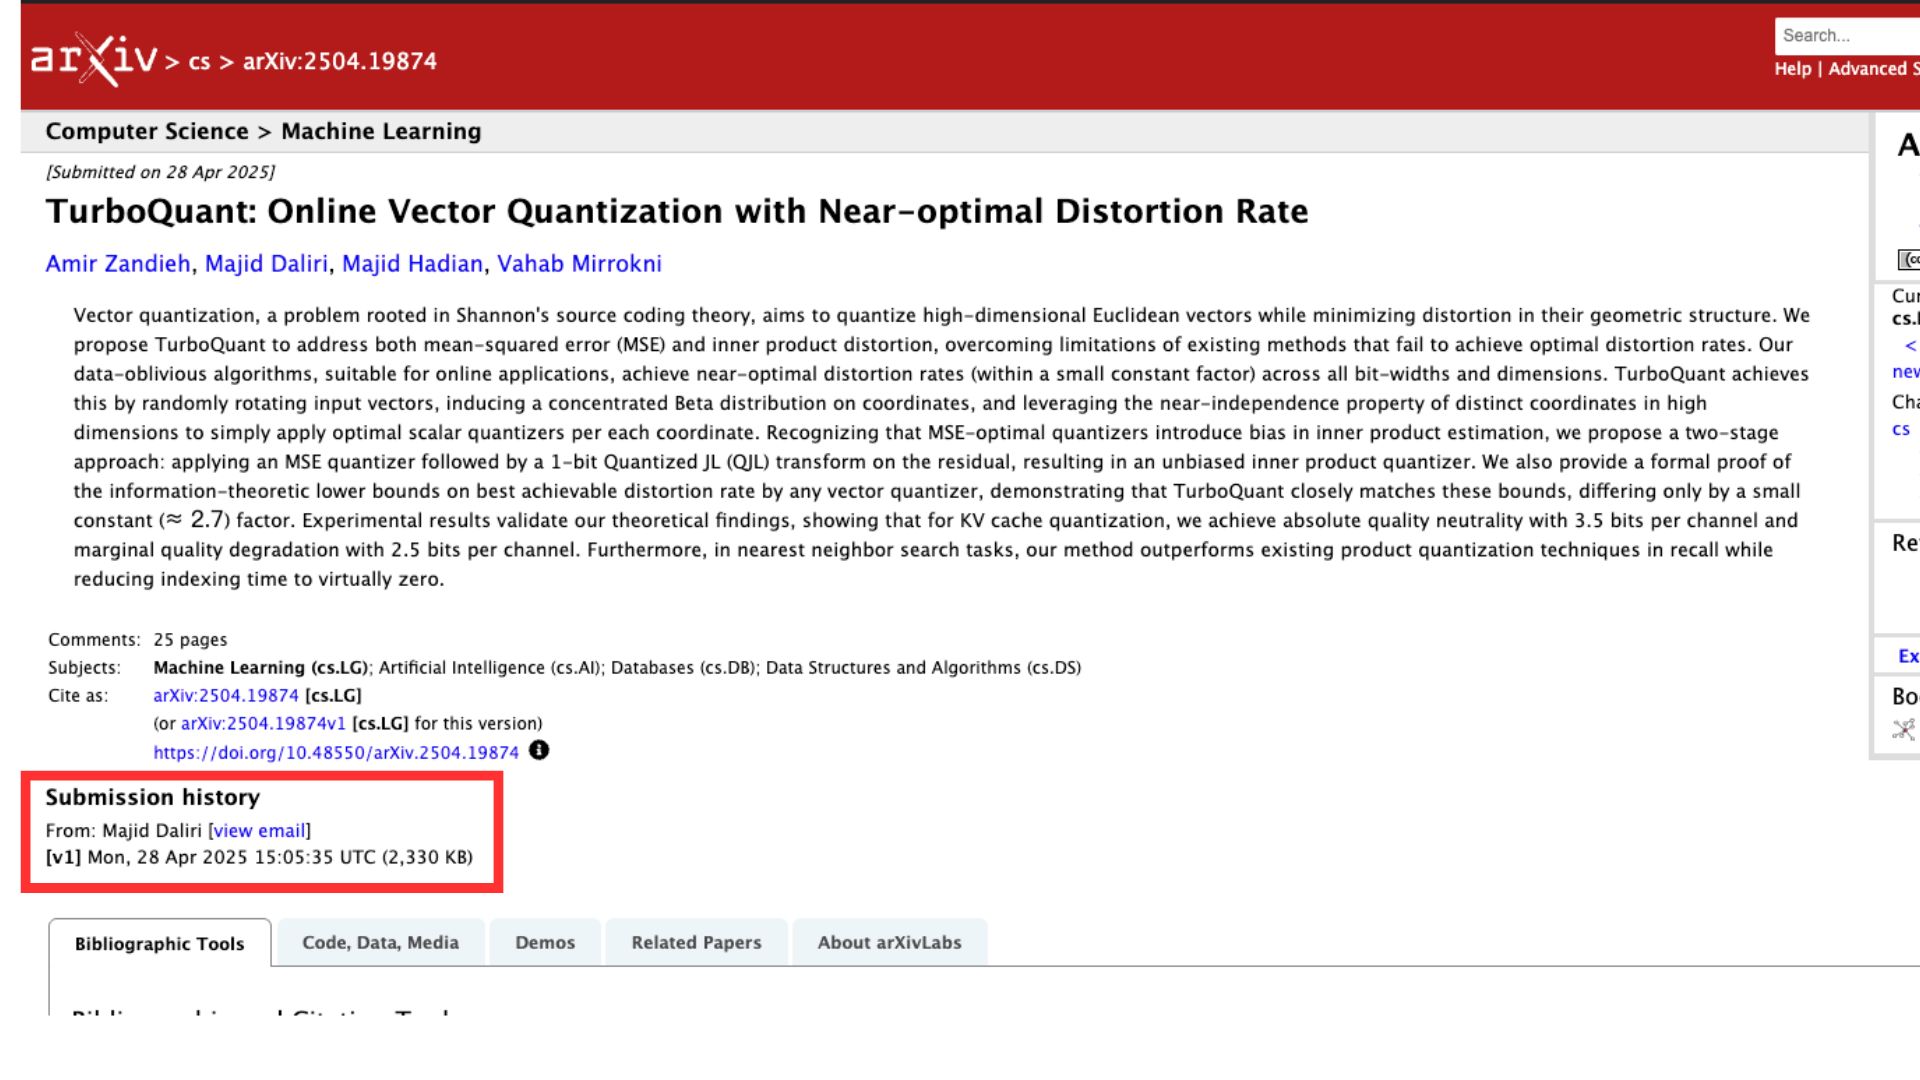Click the Help link in the header
The height and width of the screenshot is (1080, 1920).
tap(1791, 68)
